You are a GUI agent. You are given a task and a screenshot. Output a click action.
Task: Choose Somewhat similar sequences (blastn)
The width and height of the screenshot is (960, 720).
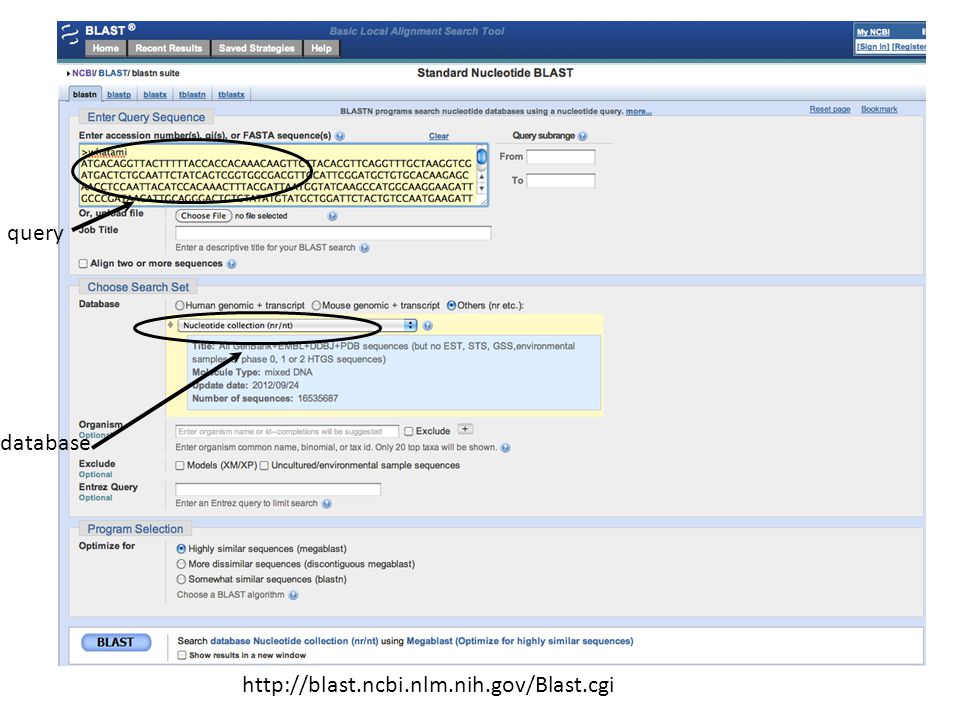181,579
